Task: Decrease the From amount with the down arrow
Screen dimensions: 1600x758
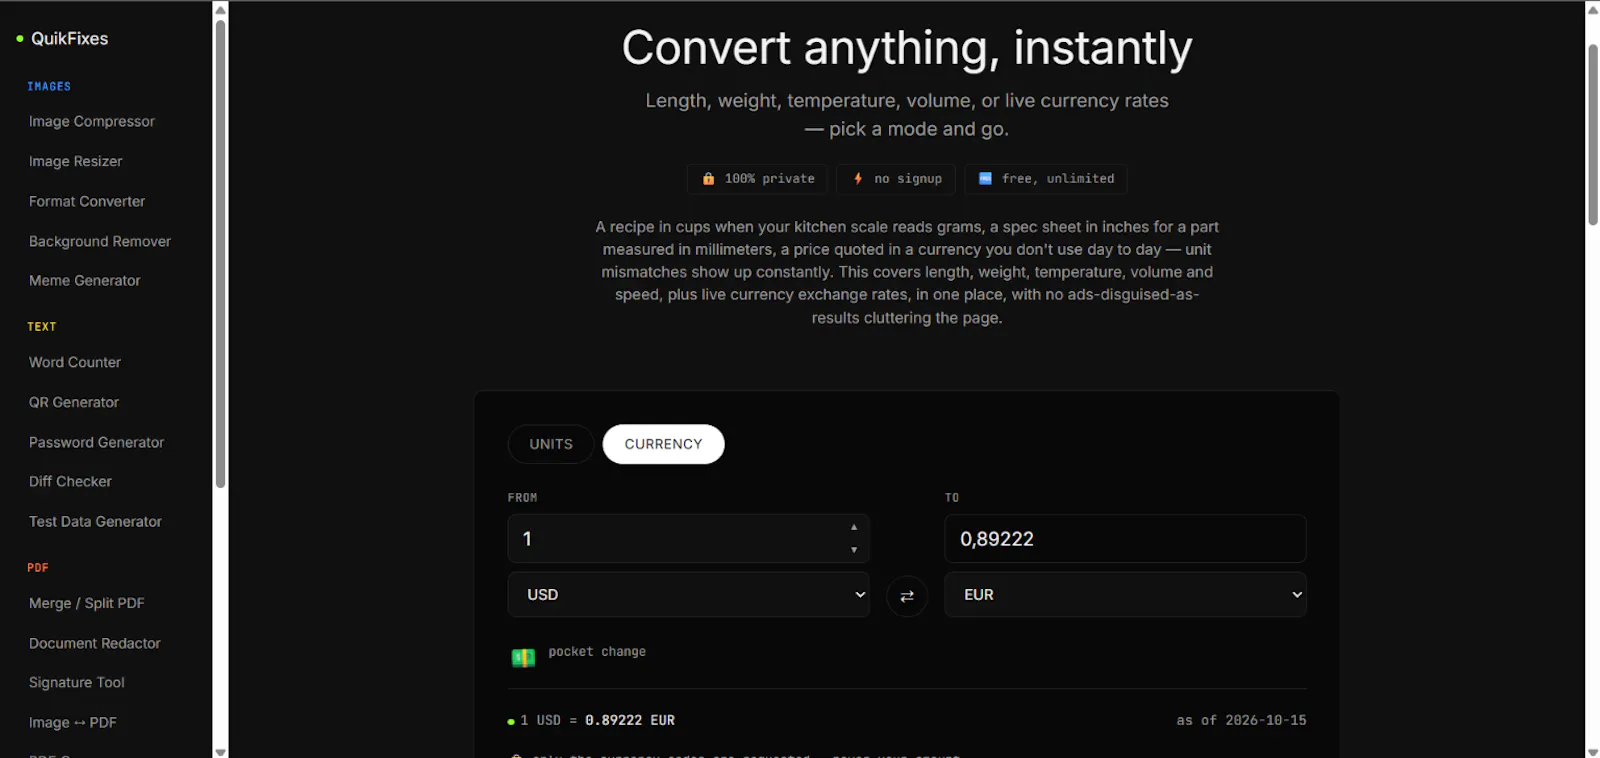Action: coord(854,550)
